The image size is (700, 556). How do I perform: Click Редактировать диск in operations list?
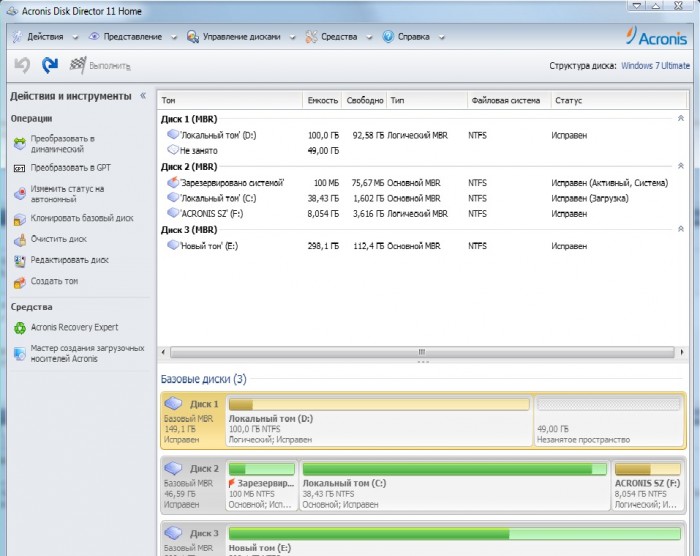[69, 260]
